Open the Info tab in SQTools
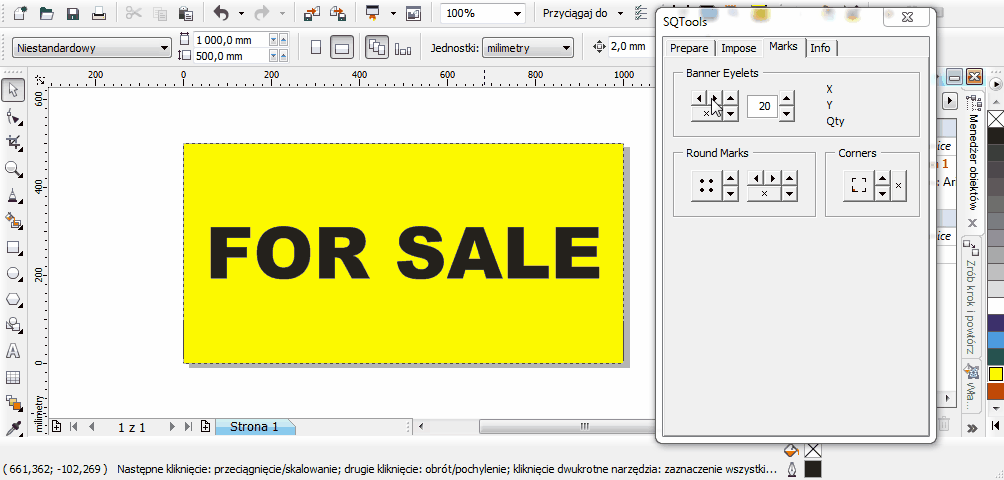Screen dimensions: 1004x480 click(820, 48)
